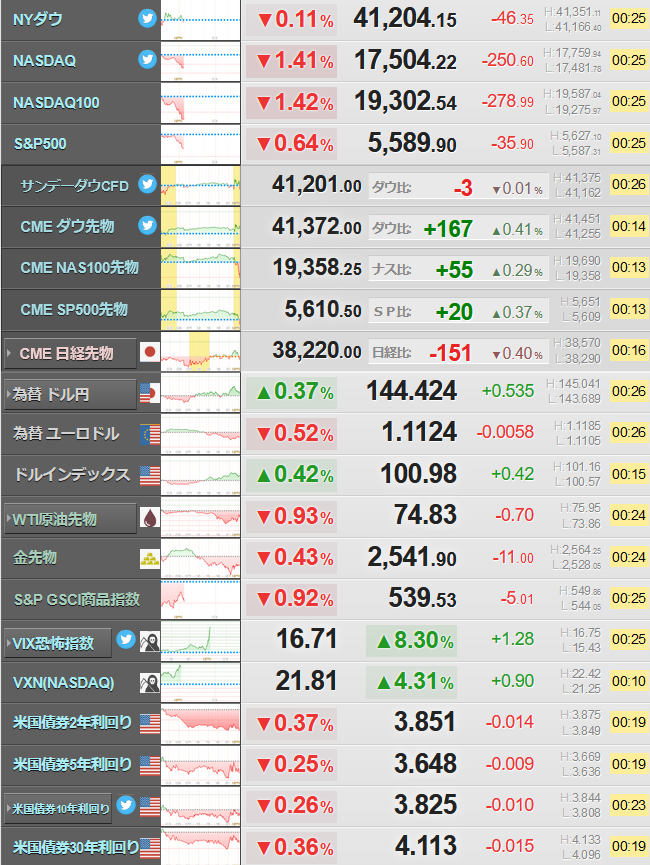Click the S&P500 change -35.90
The width and height of the screenshot is (650, 865).
[513, 143]
